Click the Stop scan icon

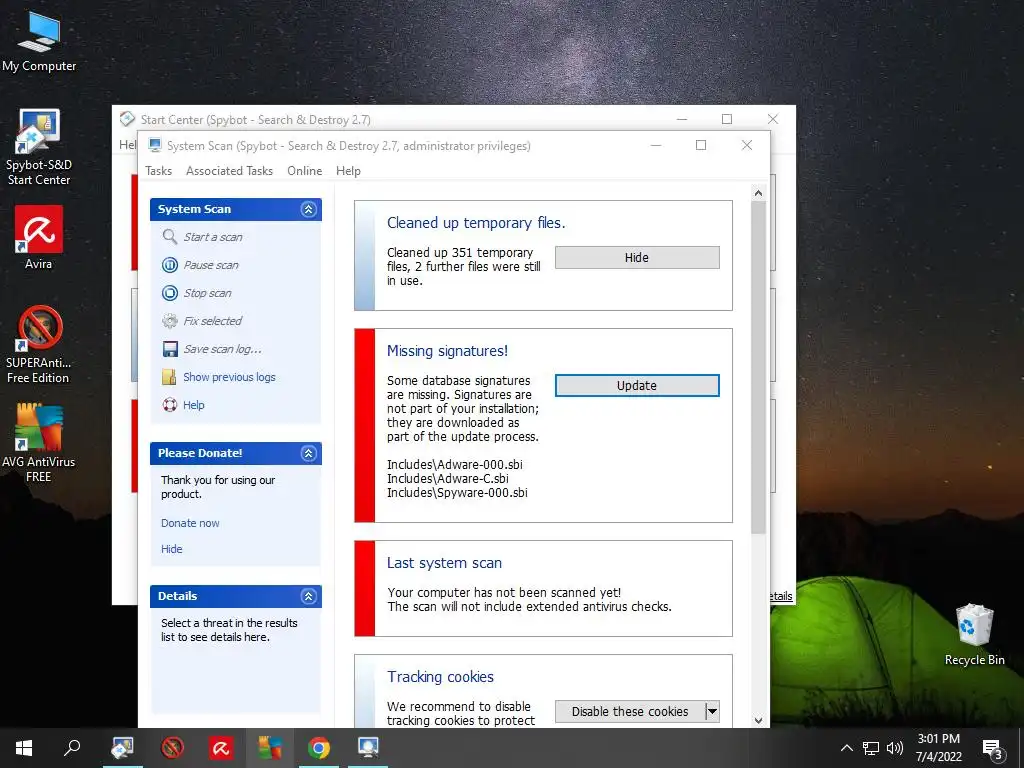[170, 293]
